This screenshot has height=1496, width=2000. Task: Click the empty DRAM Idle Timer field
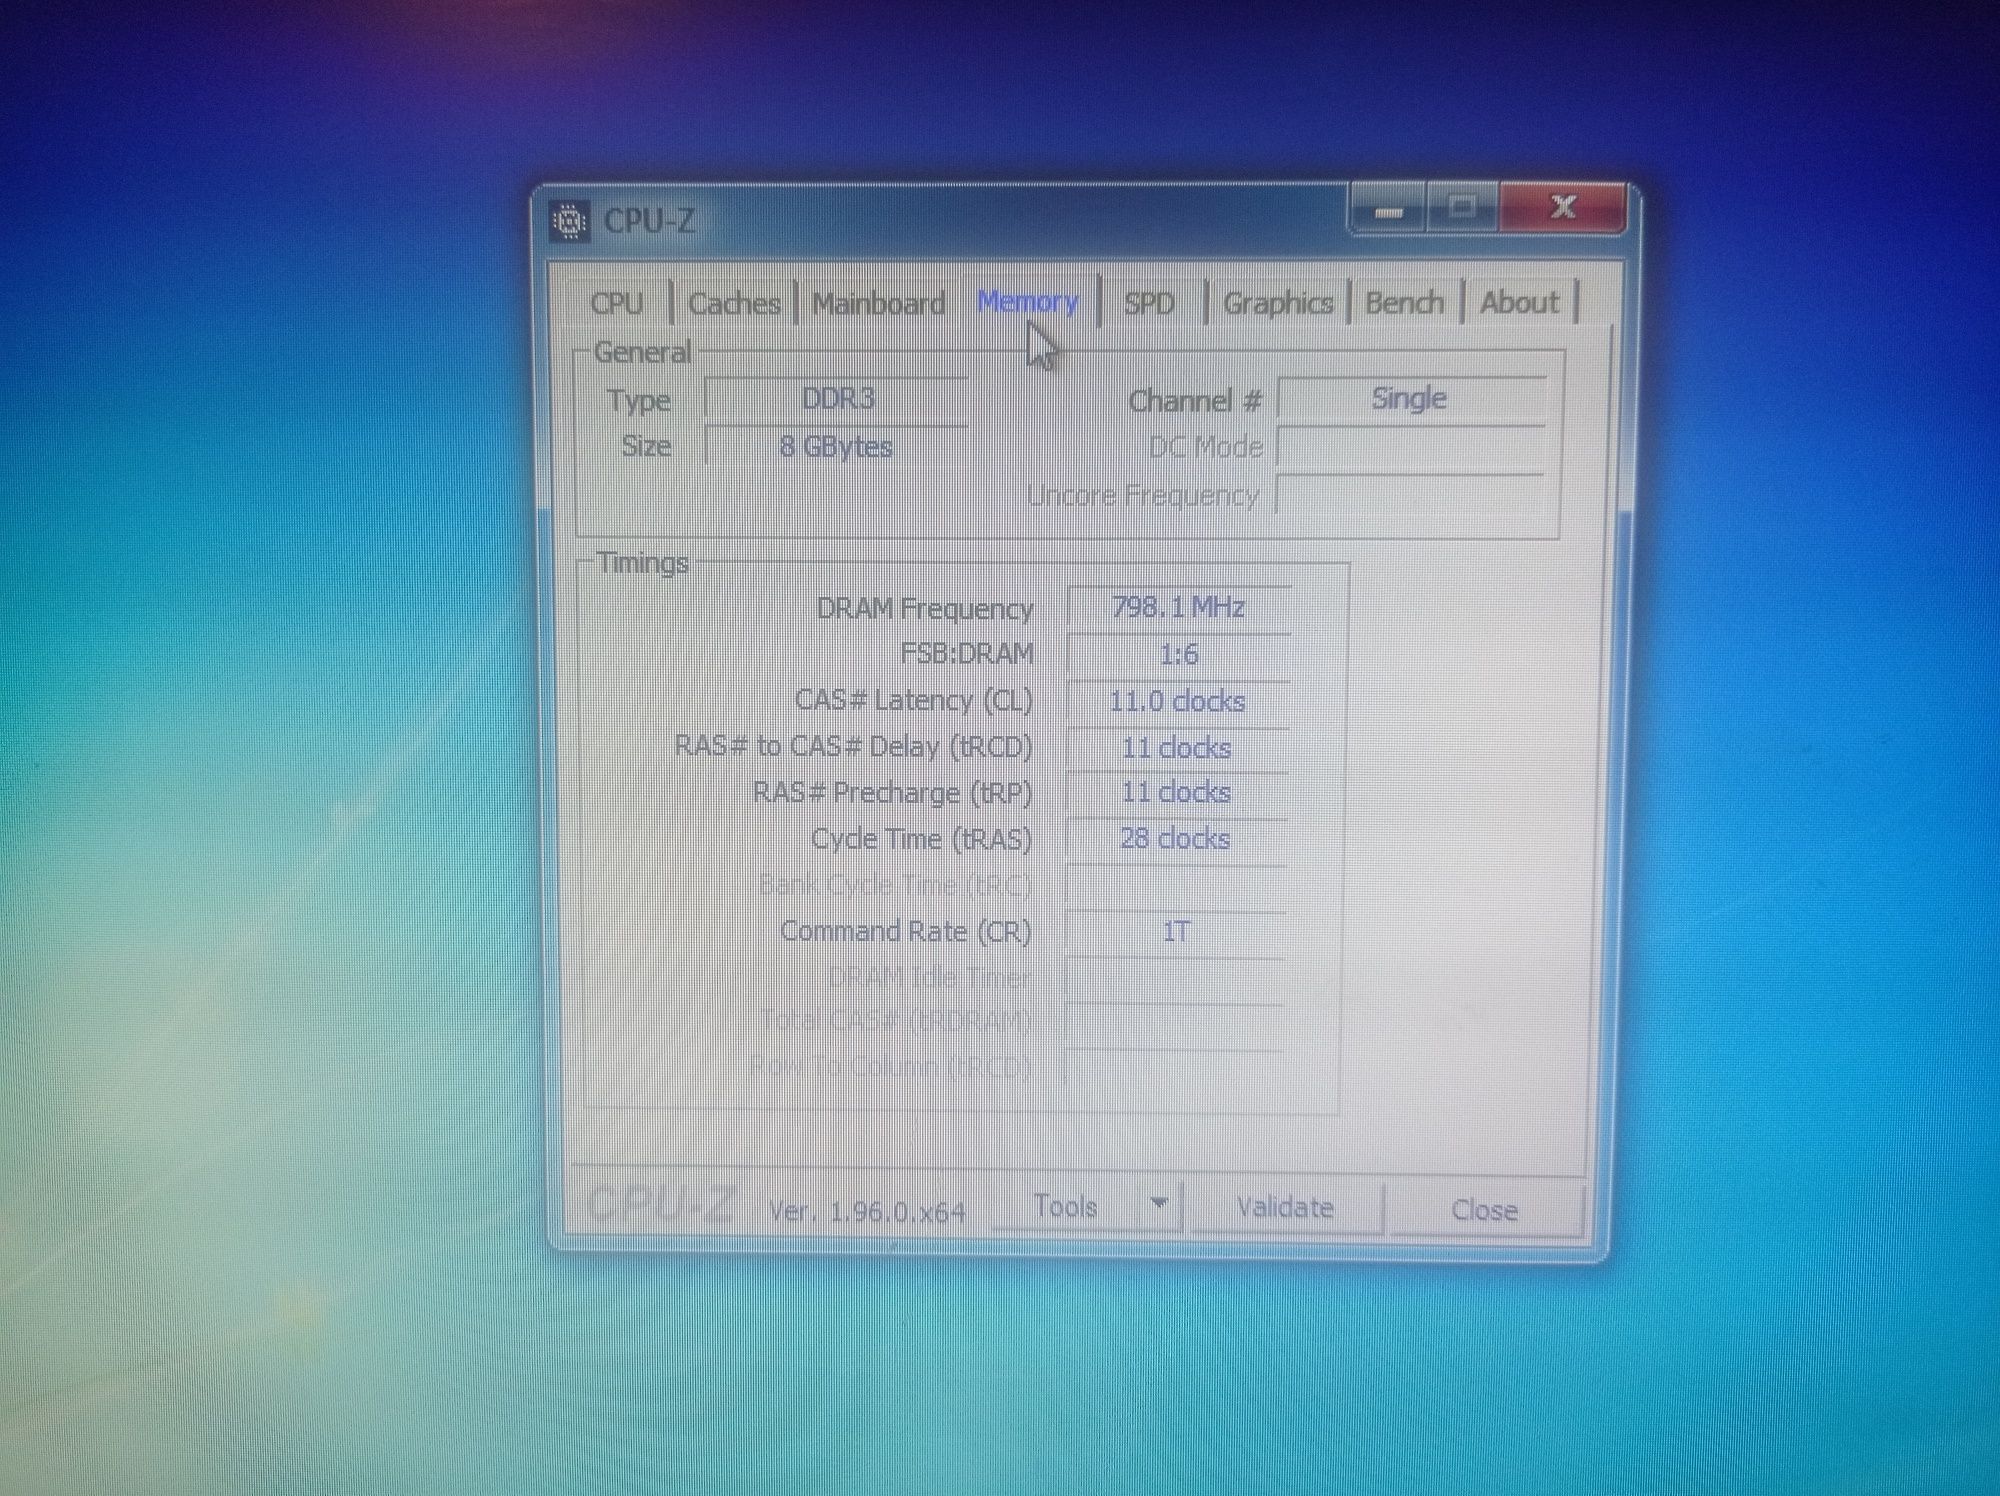(x=1175, y=978)
